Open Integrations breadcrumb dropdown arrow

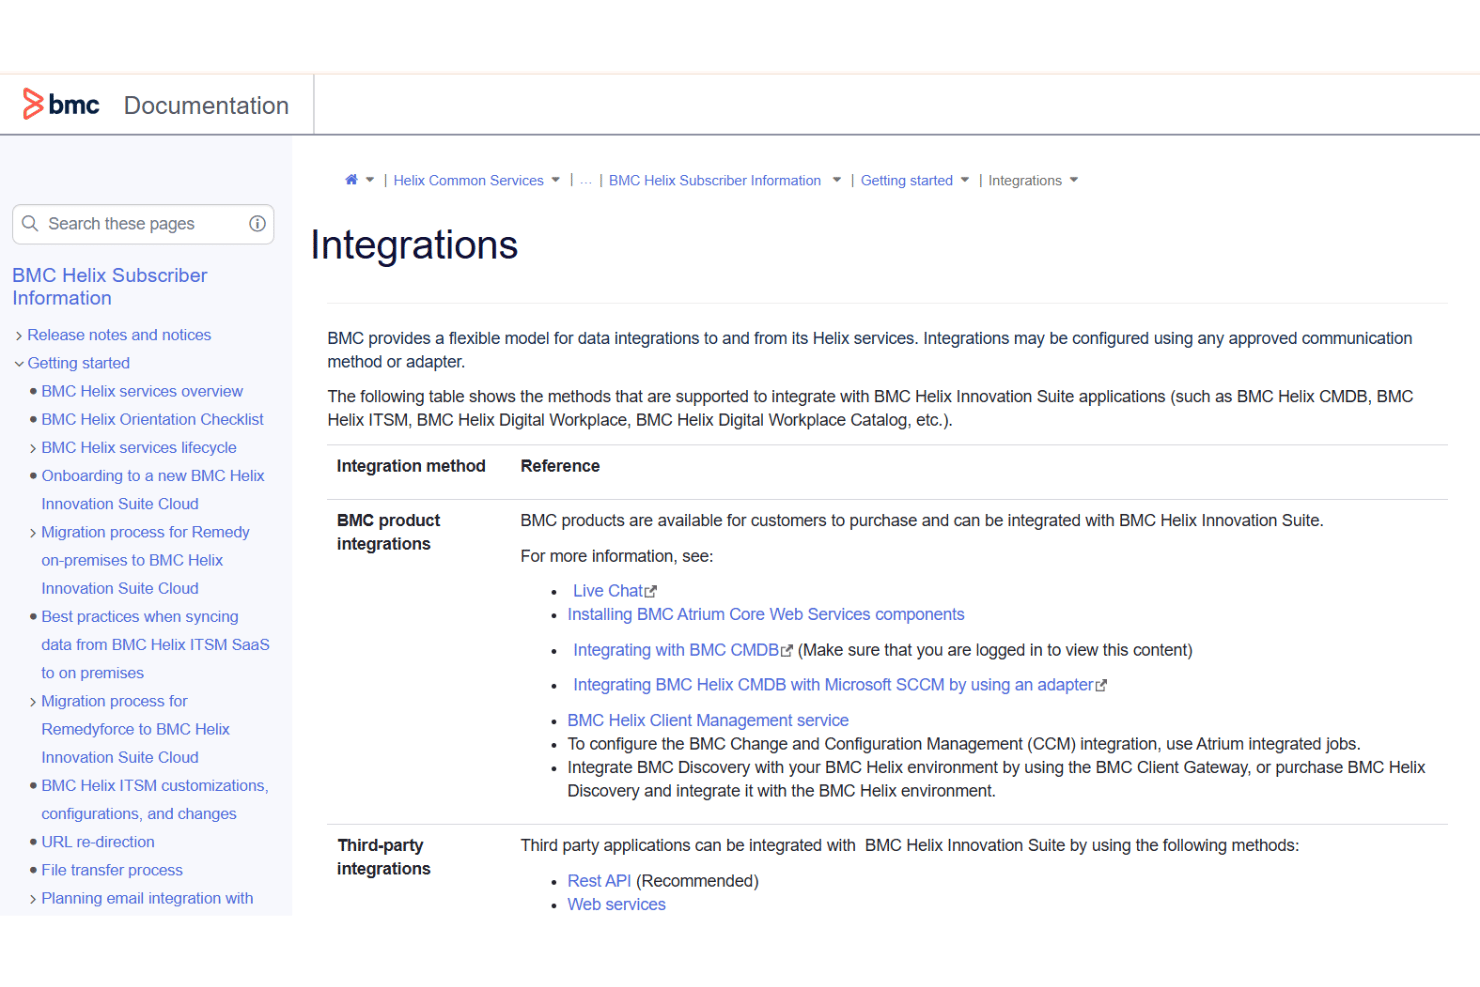click(1074, 180)
